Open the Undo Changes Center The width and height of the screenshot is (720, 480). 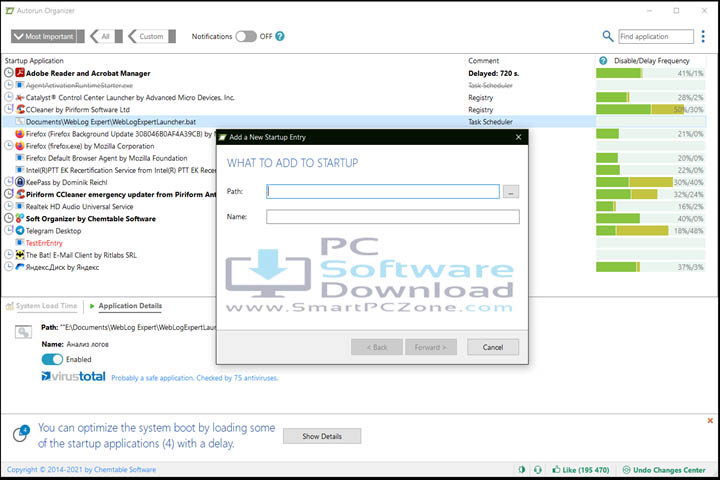pos(664,470)
